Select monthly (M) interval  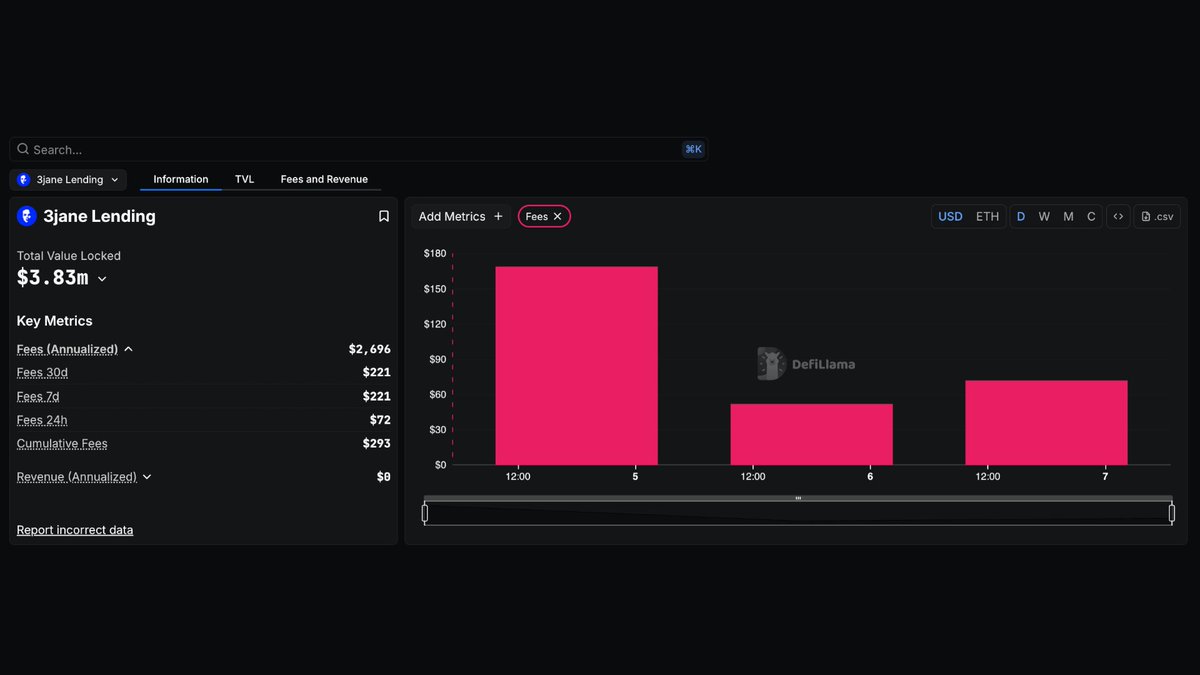pyautogui.click(x=1068, y=216)
